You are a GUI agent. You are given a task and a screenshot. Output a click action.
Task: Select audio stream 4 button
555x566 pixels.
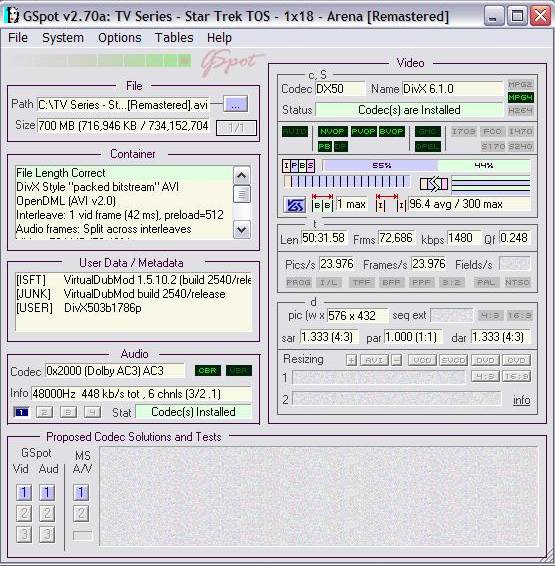point(92,412)
